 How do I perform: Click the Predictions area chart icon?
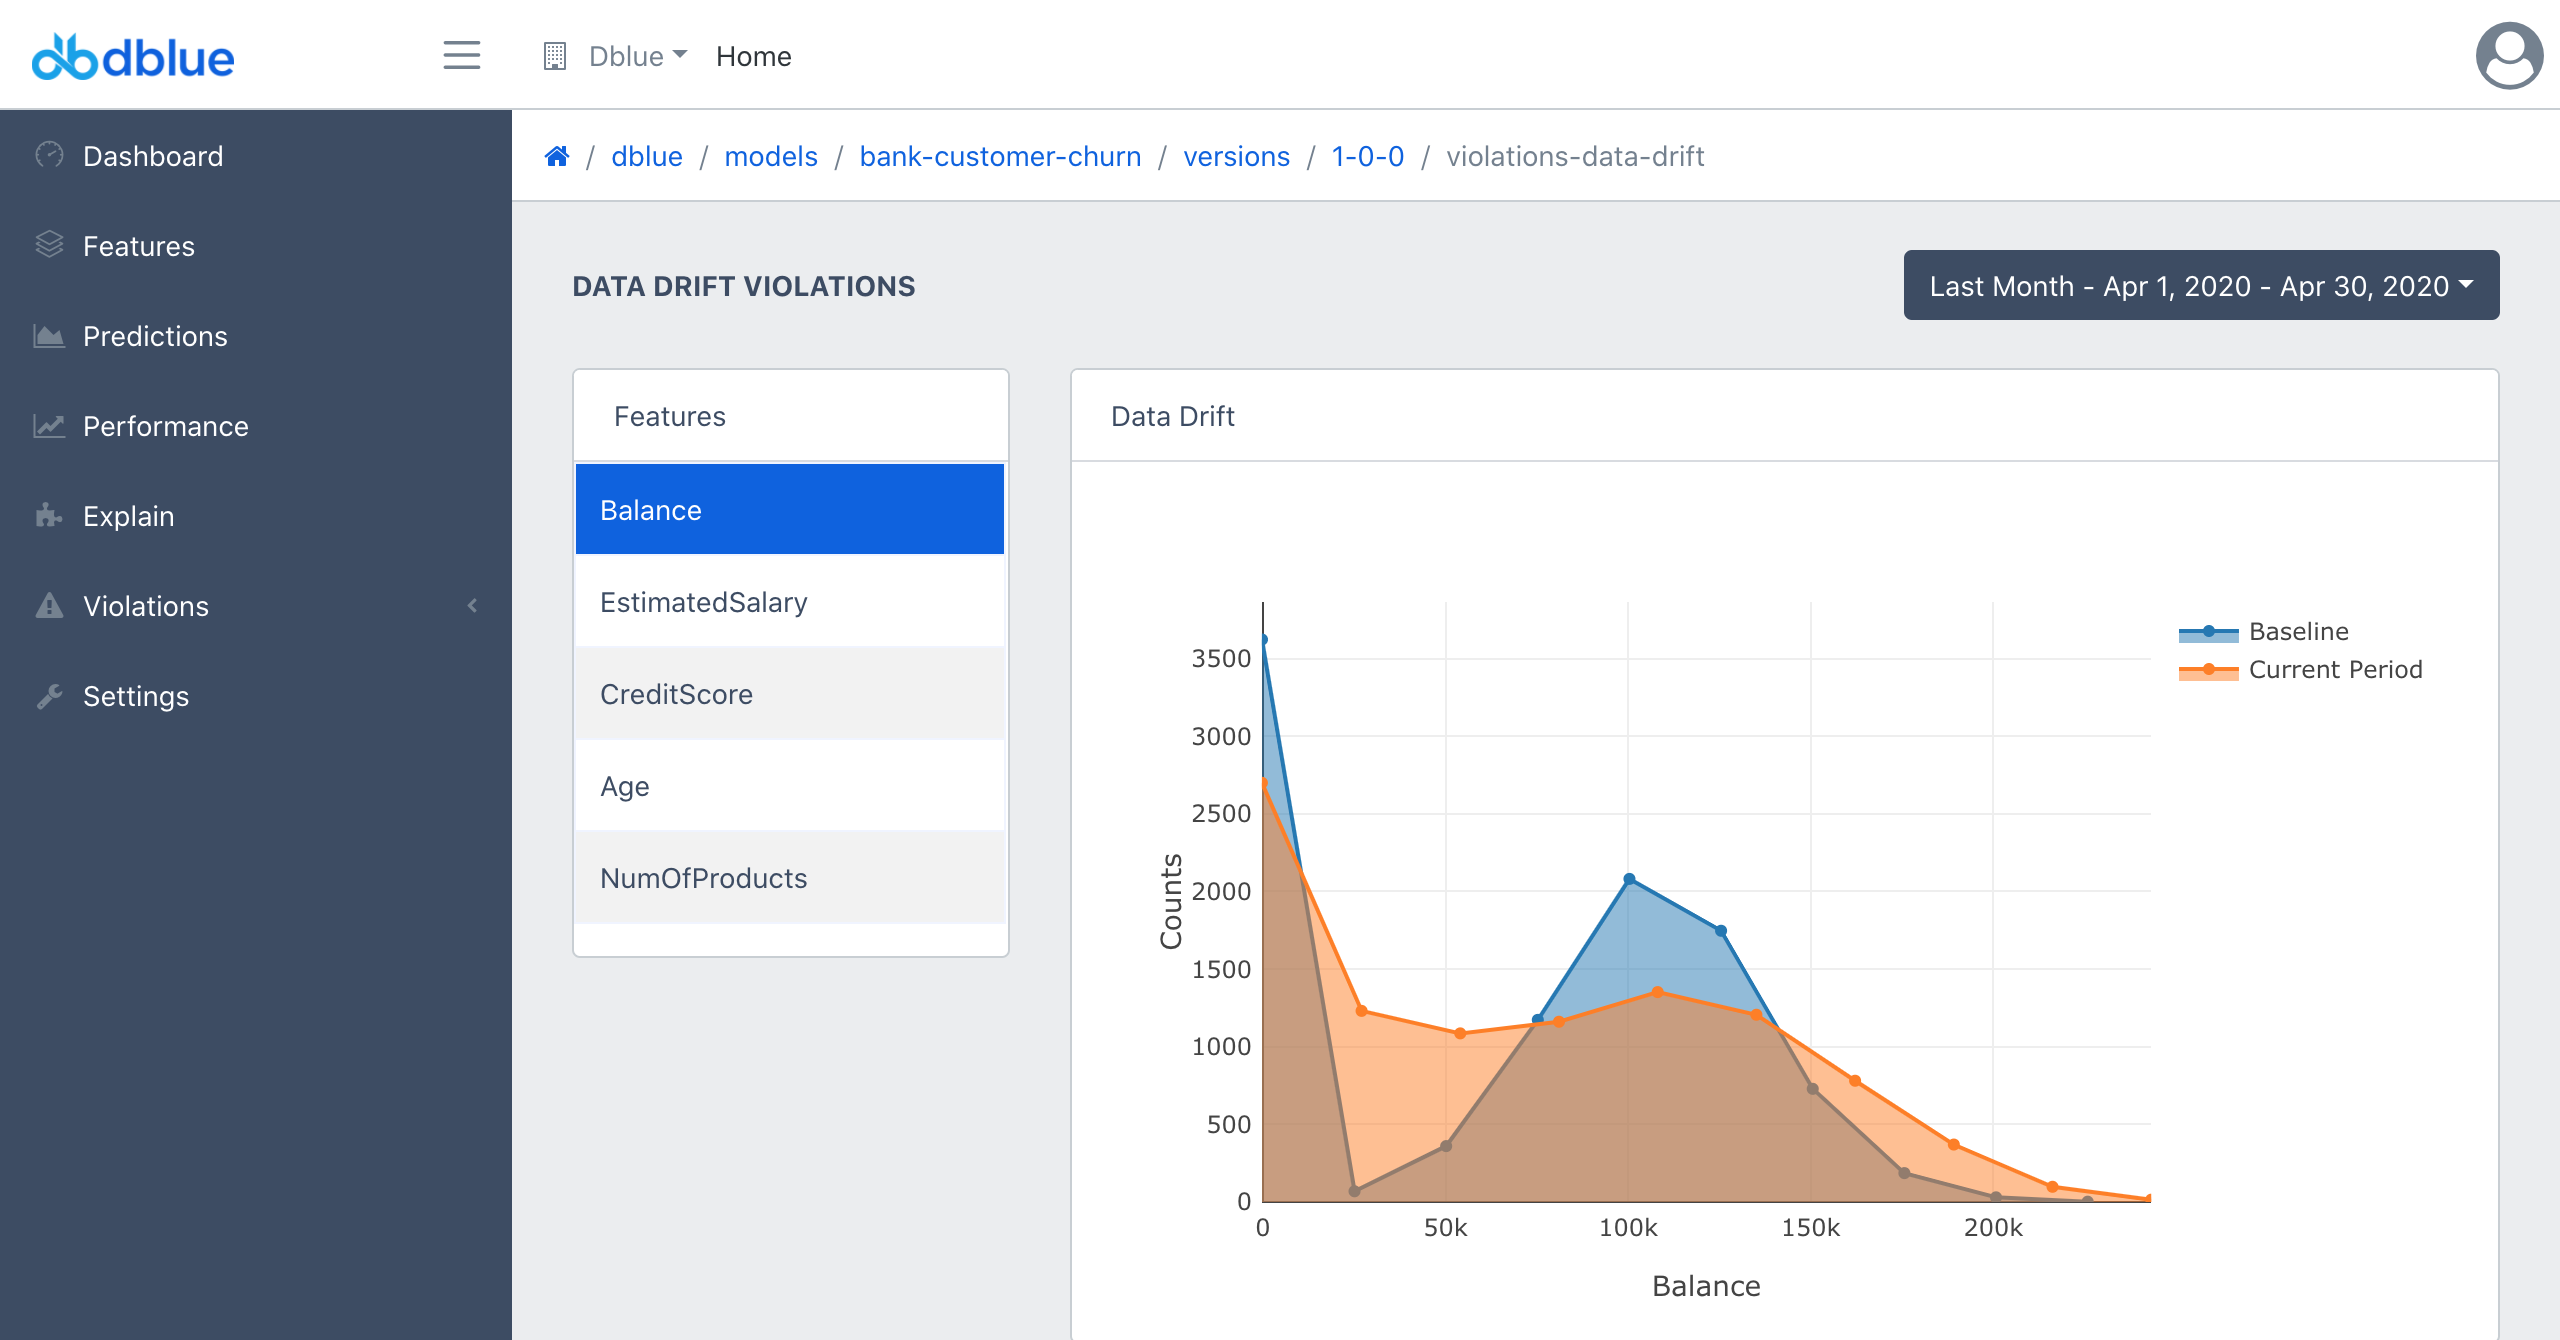click(49, 336)
